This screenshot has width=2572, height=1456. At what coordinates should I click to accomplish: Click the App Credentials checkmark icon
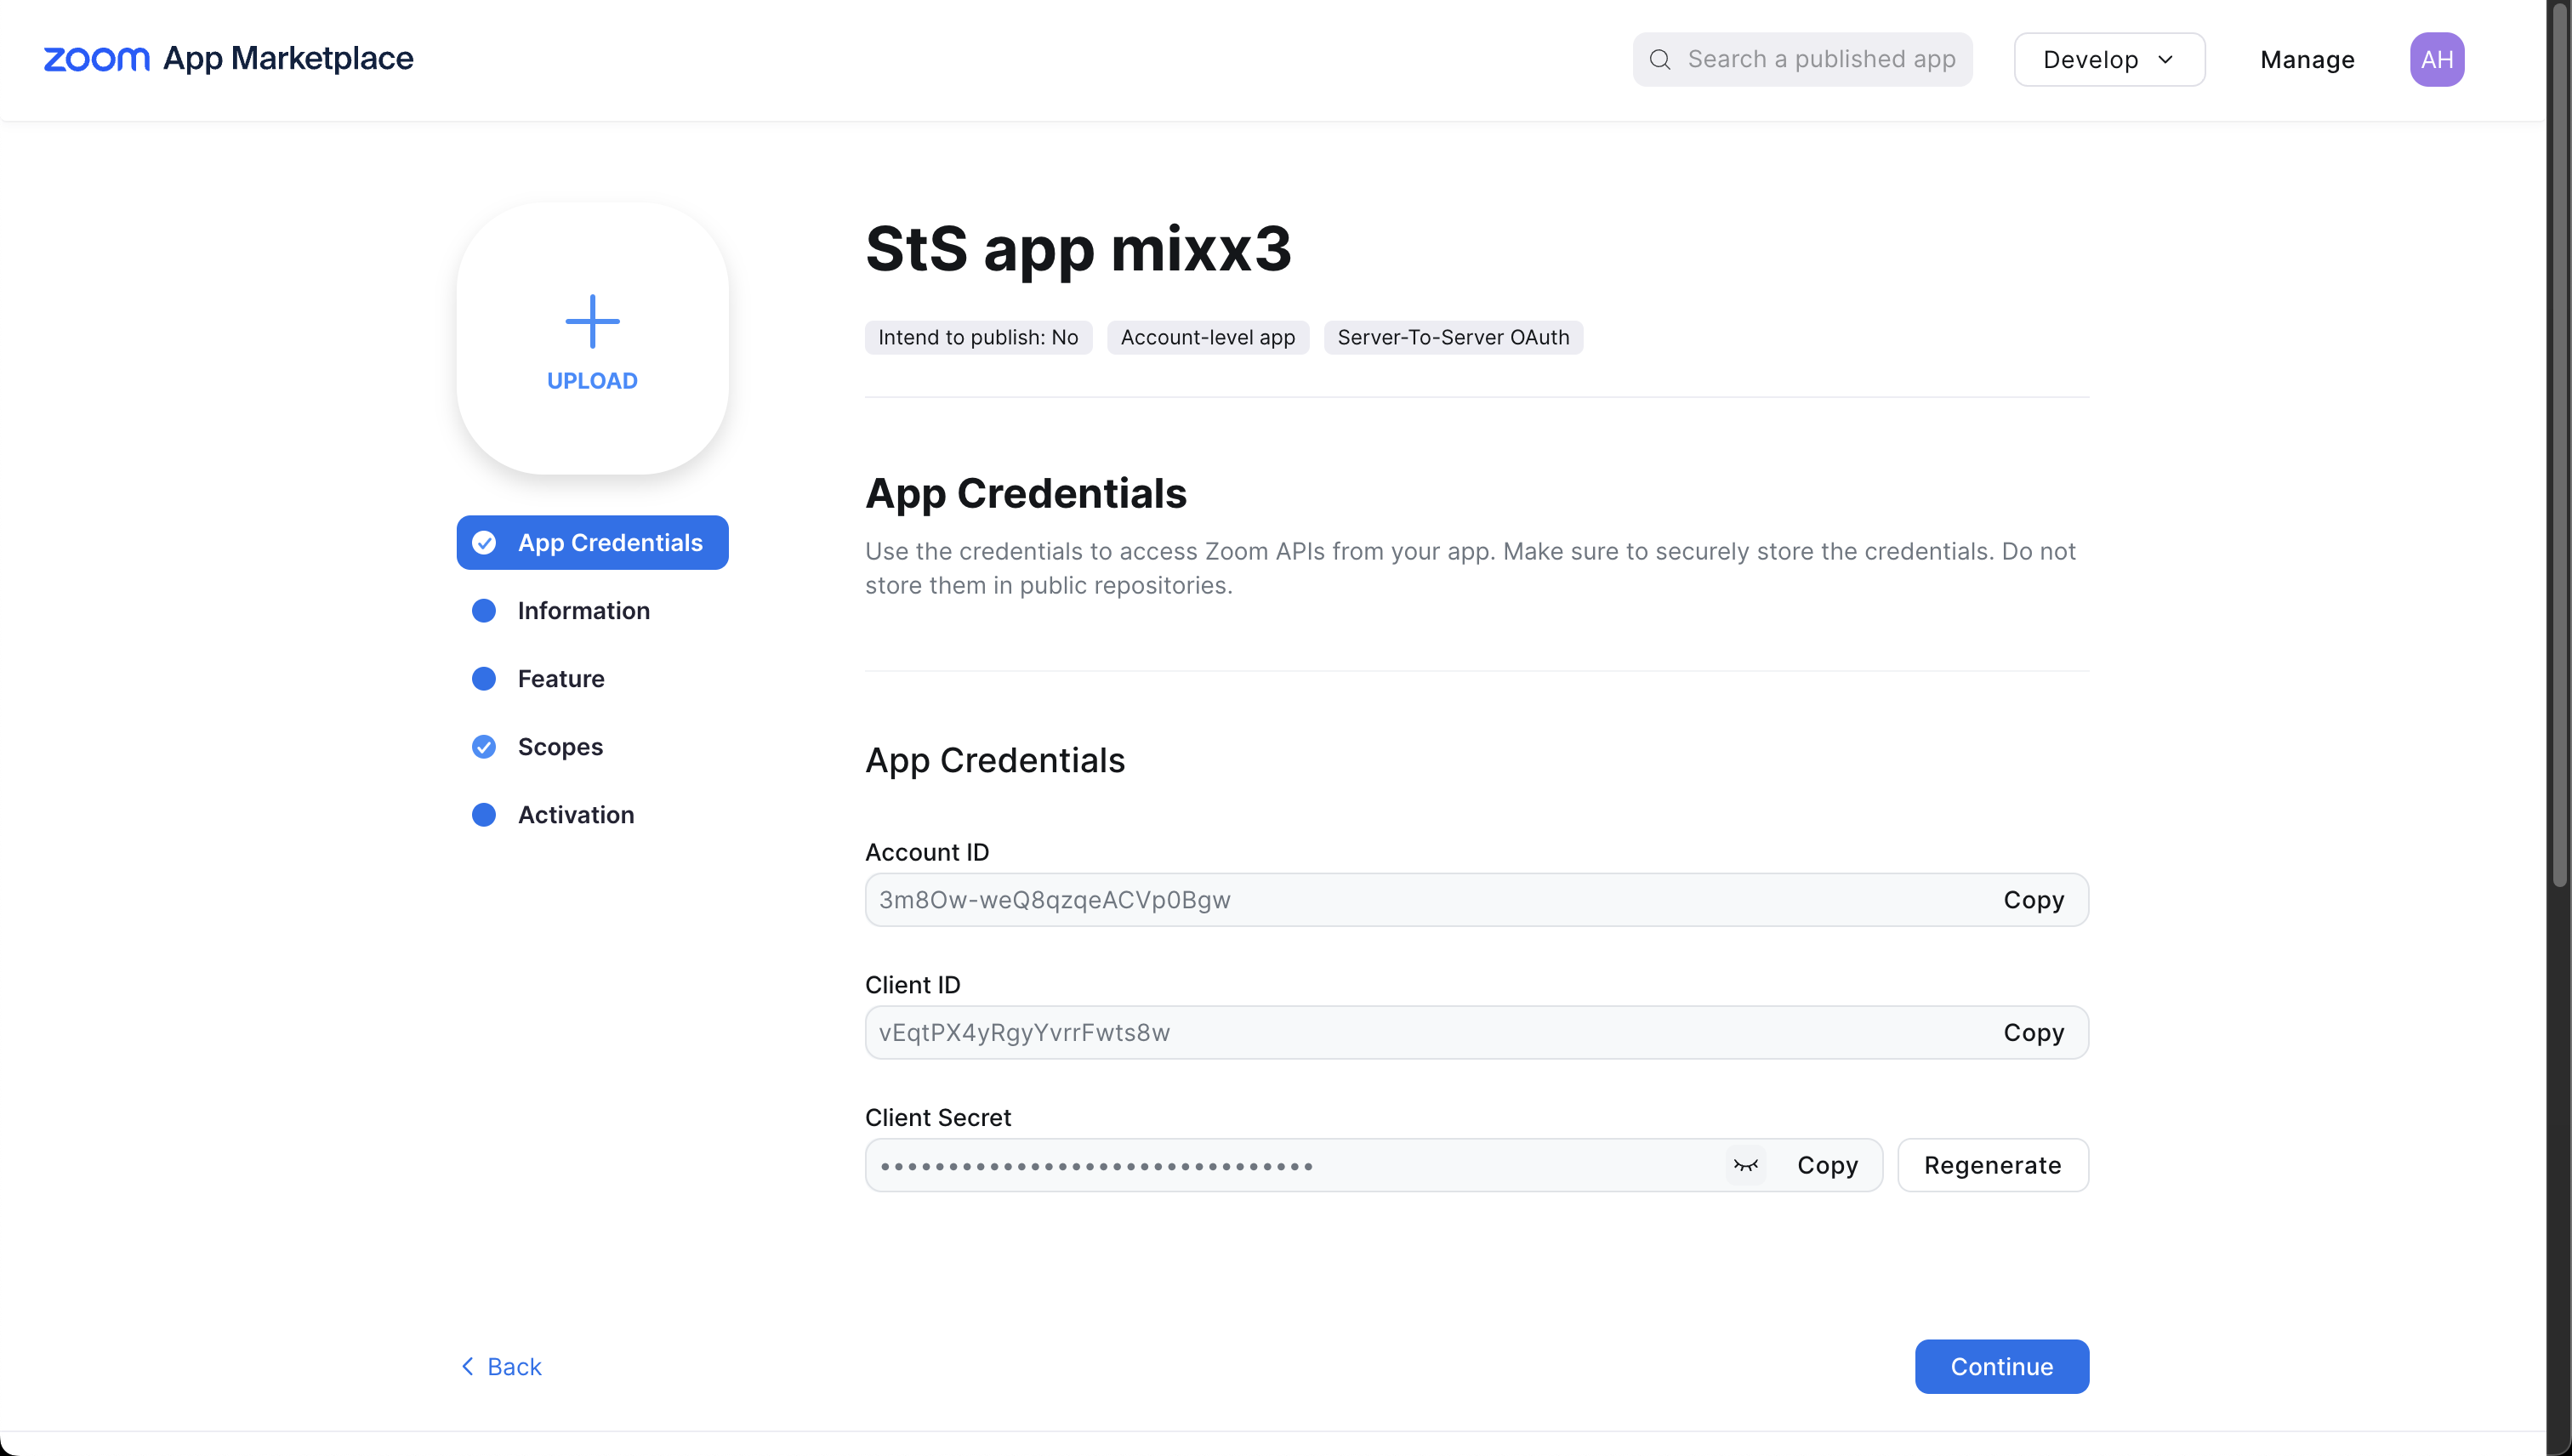click(484, 543)
